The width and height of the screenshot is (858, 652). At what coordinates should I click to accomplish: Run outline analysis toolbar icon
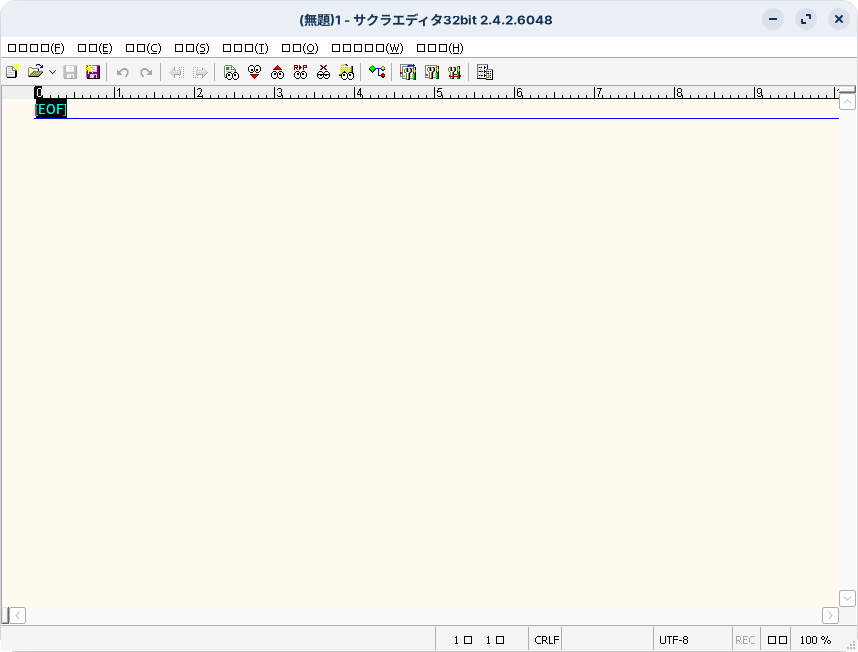377,72
